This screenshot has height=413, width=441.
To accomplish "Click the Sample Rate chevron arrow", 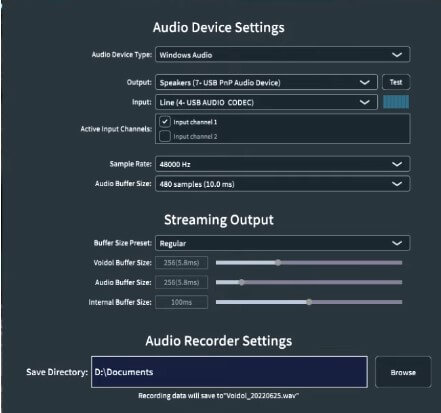I will (x=397, y=164).
